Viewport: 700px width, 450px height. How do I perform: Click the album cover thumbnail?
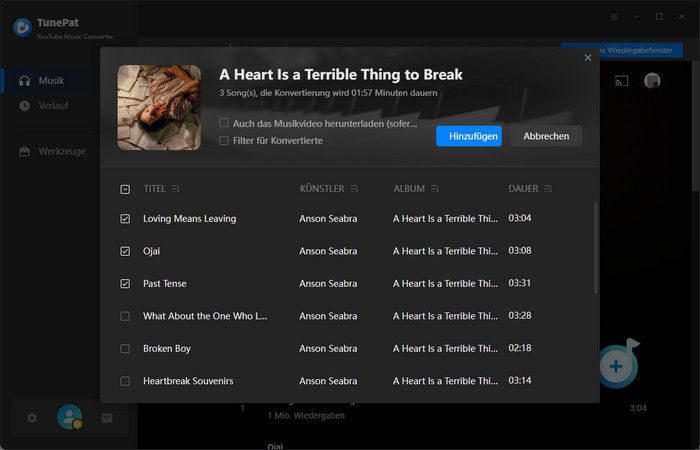(159, 108)
